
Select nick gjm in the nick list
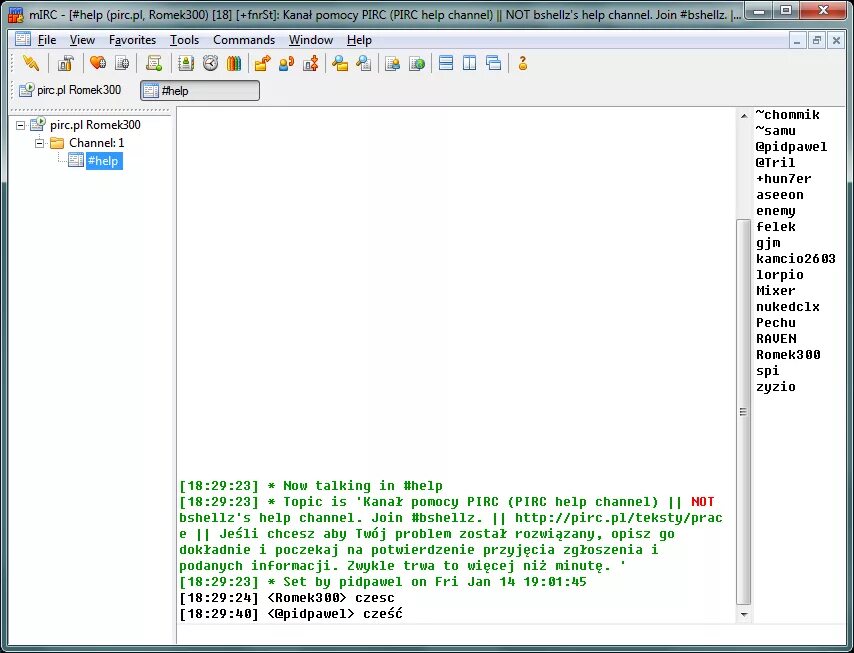pos(768,243)
